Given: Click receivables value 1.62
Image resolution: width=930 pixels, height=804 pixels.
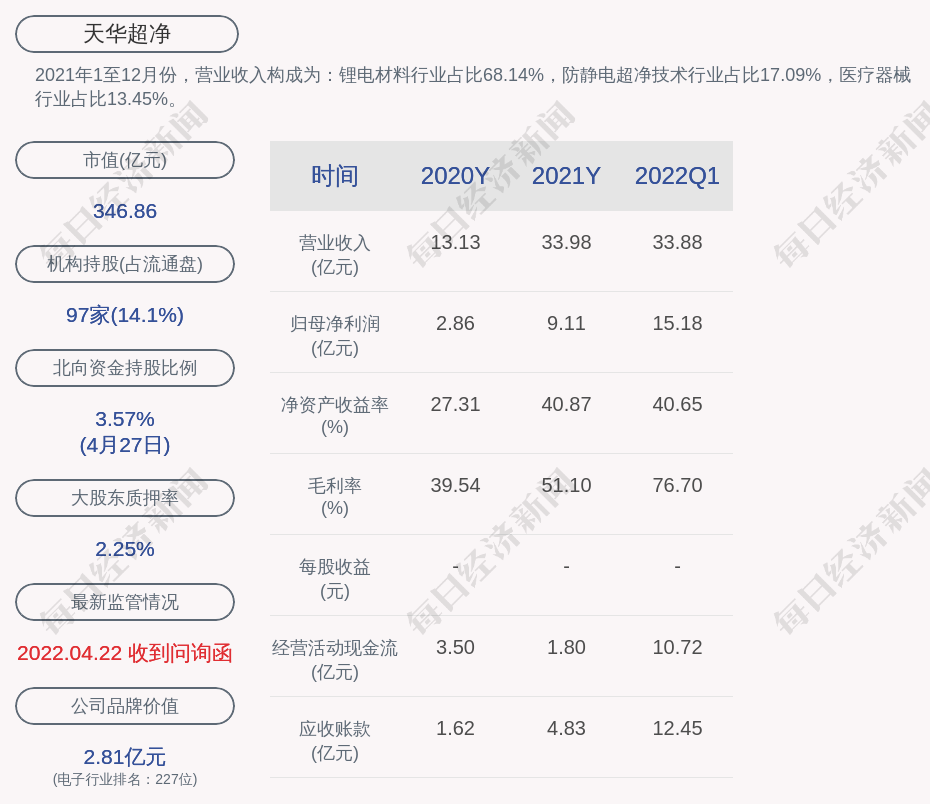Looking at the screenshot, I should pyautogui.click(x=456, y=729).
